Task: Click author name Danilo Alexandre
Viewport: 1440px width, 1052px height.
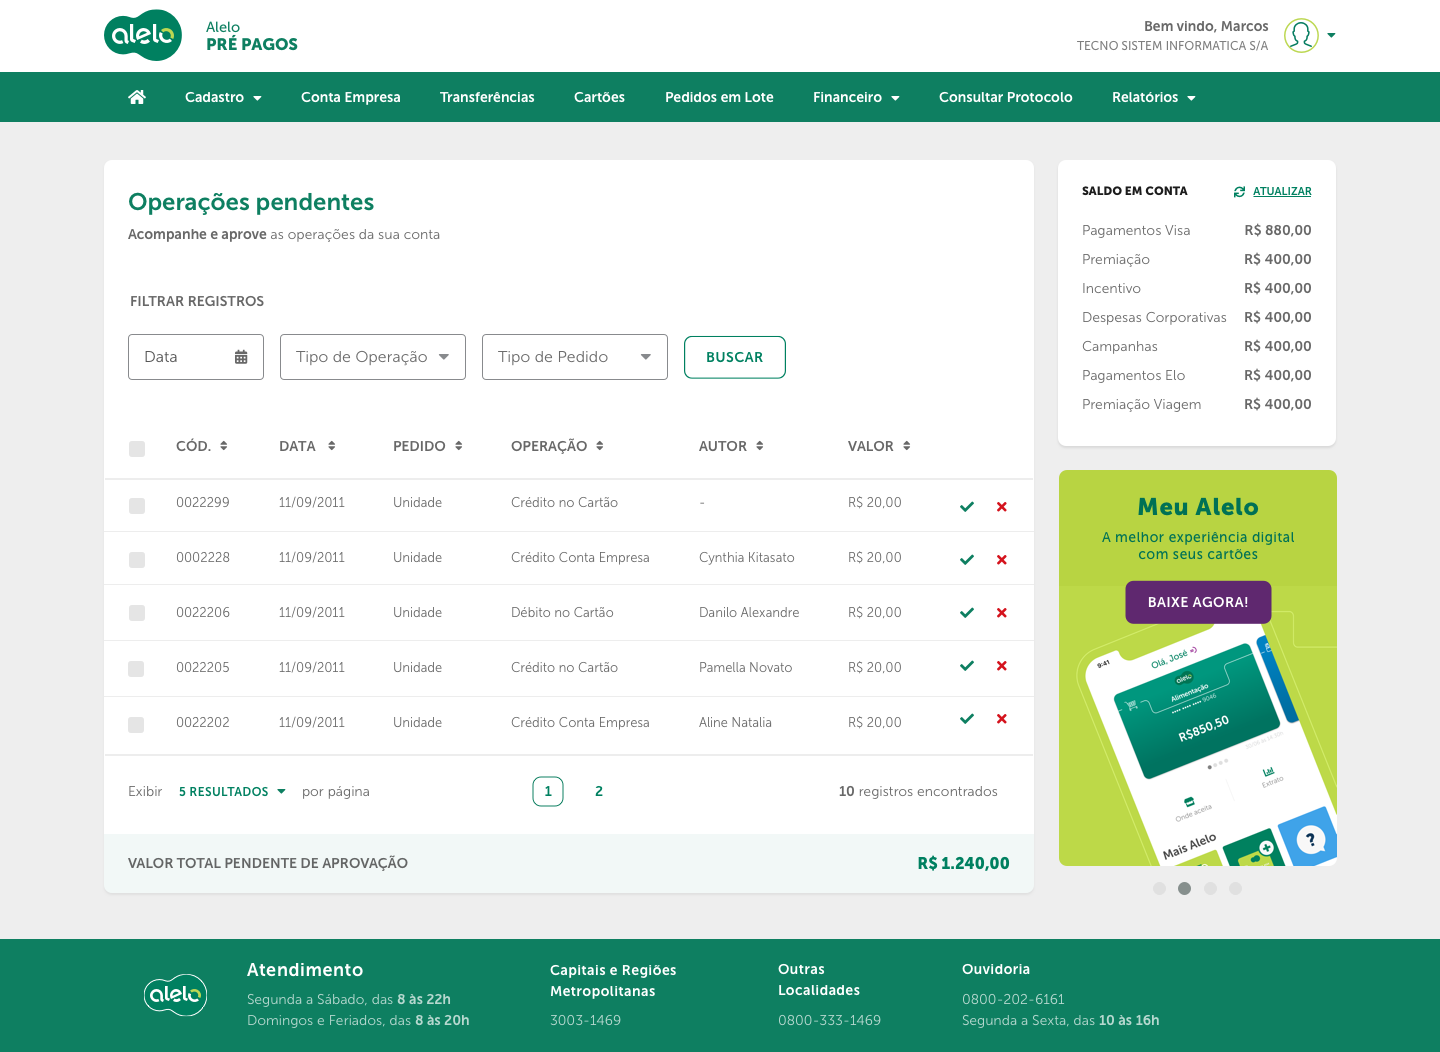Action: tap(749, 613)
